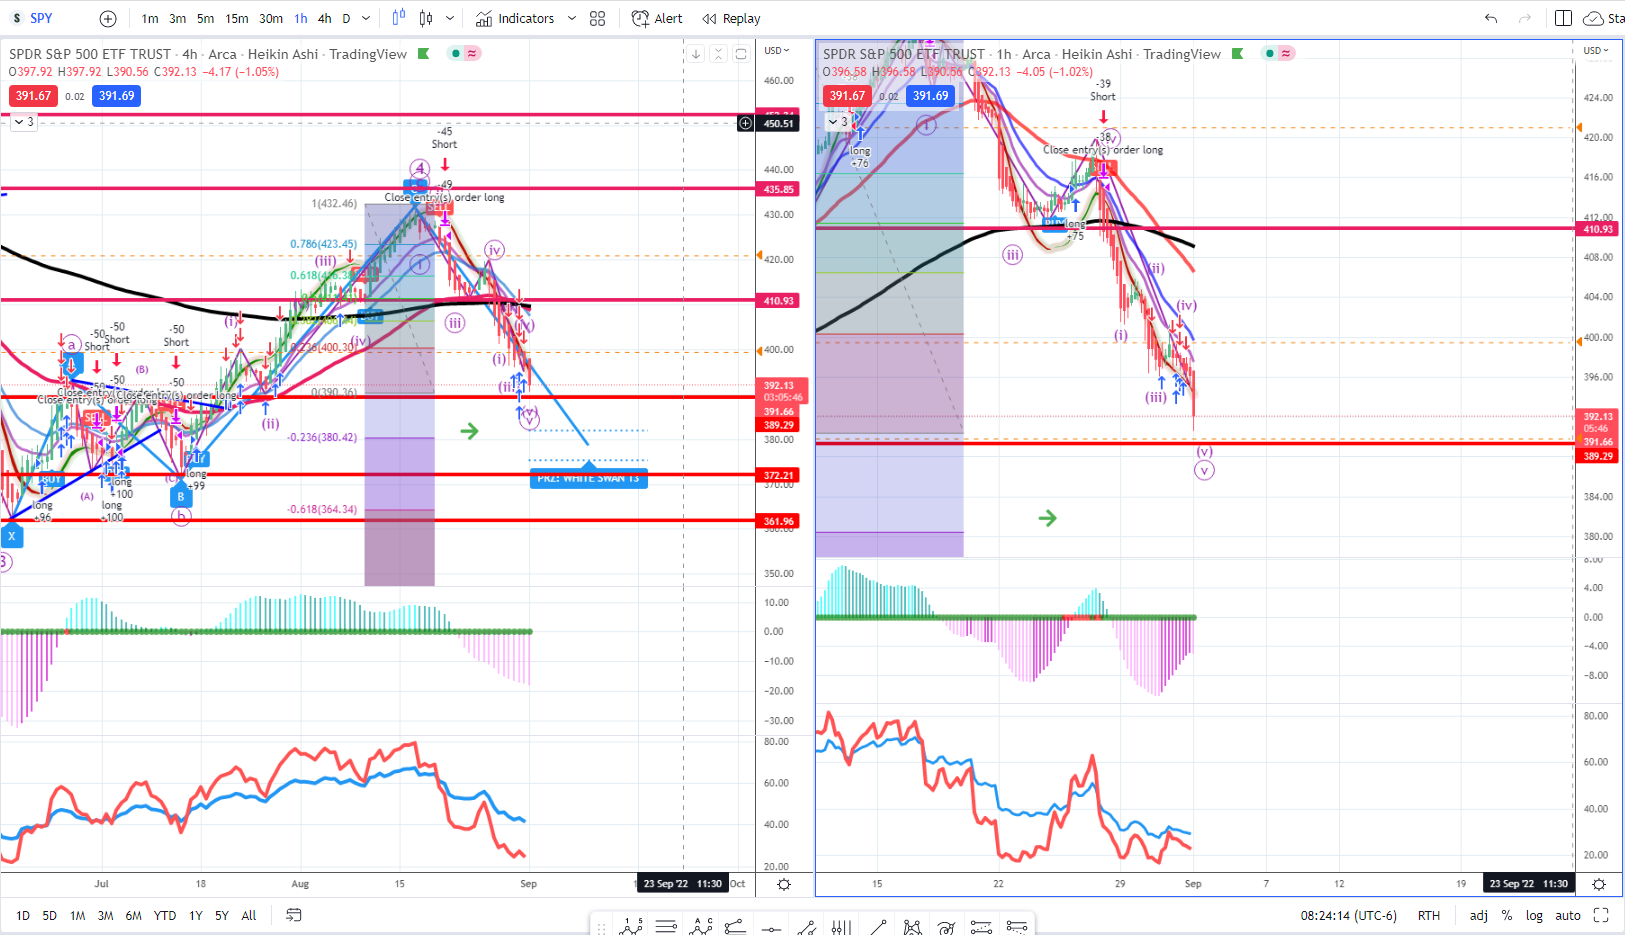
Task: Switch to the 1h timeframe
Action: point(301,18)
